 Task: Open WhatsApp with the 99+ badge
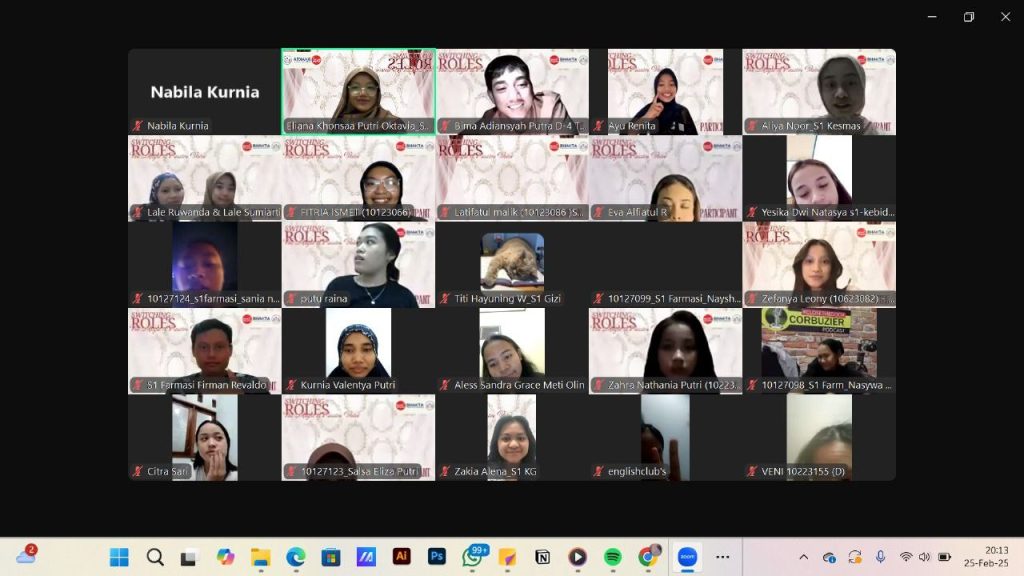(x=472, y=557)
